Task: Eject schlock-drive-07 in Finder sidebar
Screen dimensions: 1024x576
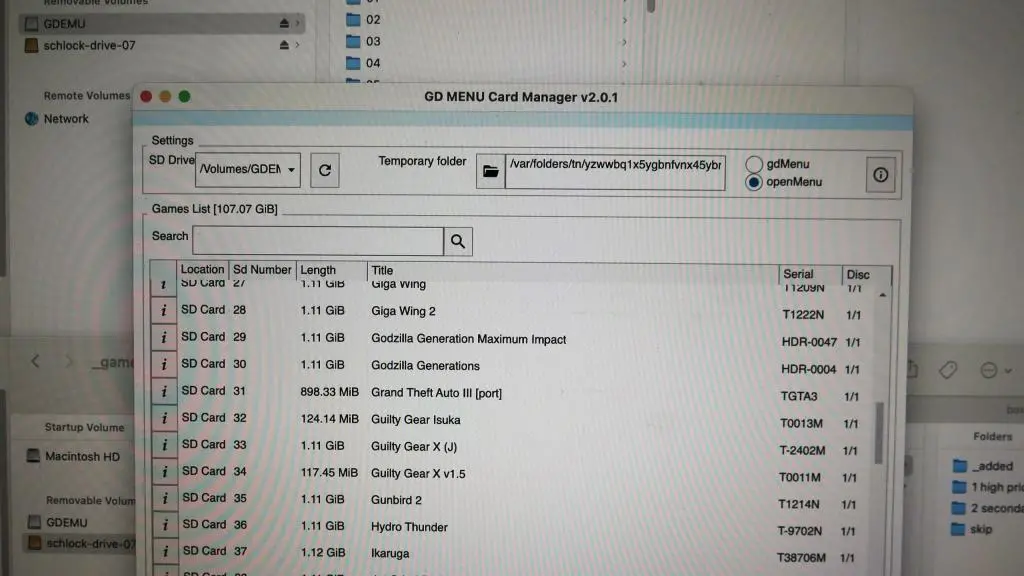Action: [x=284, y=45]
